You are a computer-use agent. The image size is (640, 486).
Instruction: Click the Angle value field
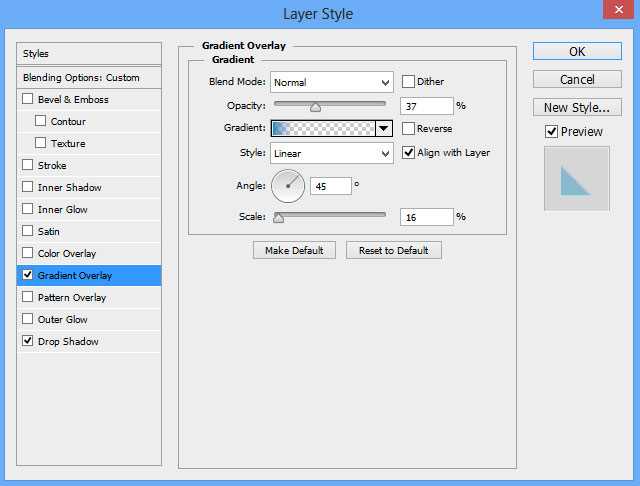tap(331, 186)
